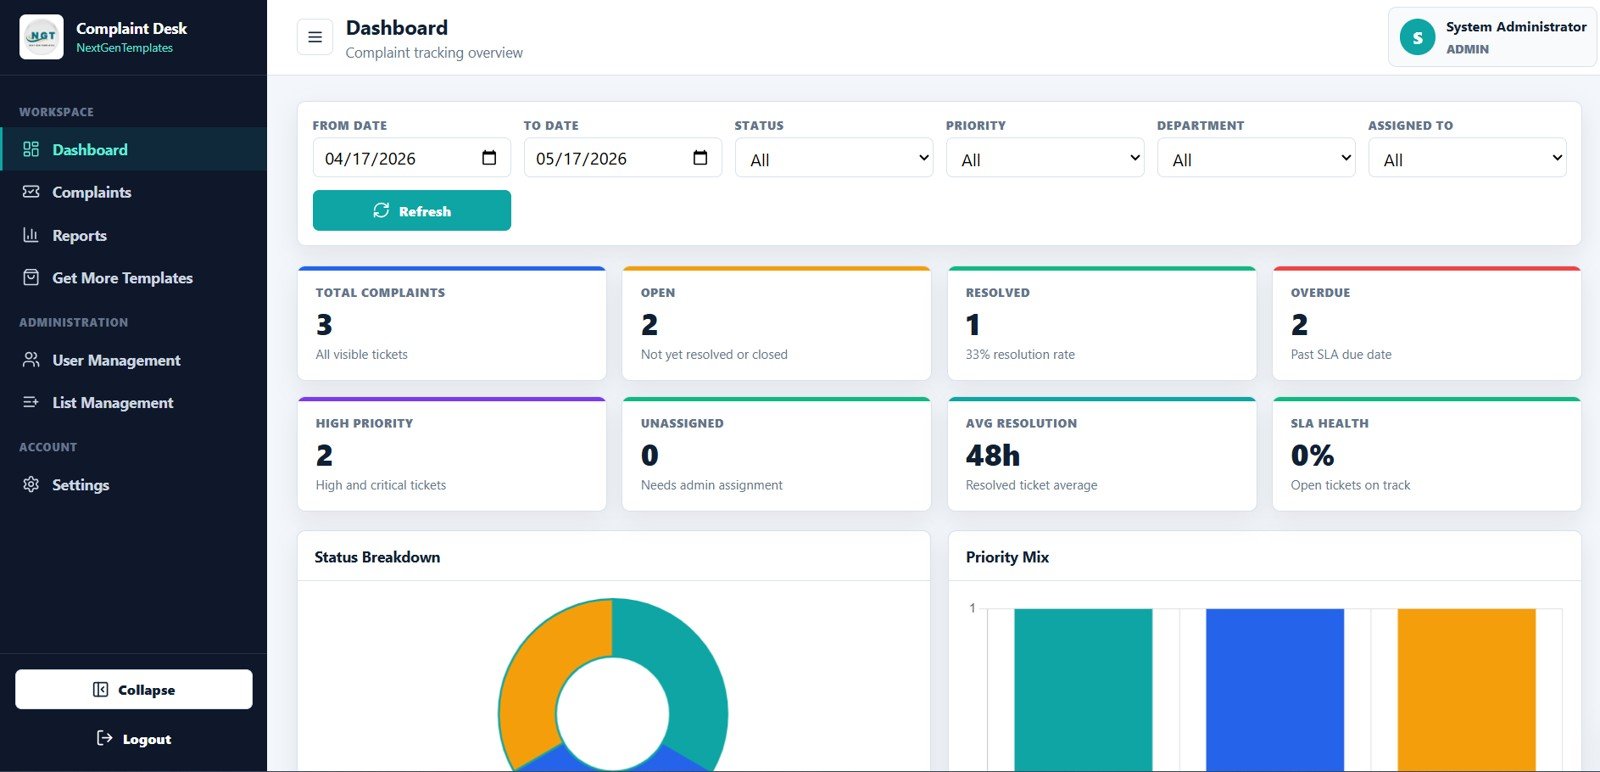
Task: Go to the Complaints page
Action: pyautogui.click(x=133, y=192)
